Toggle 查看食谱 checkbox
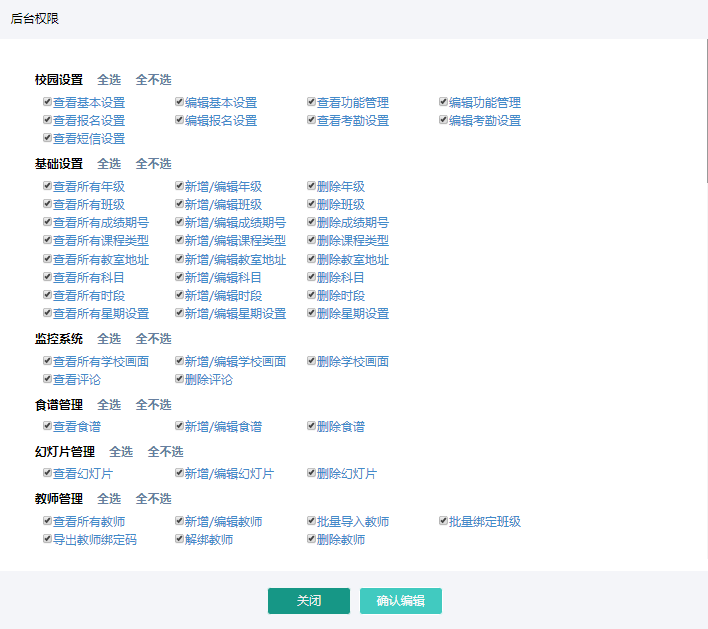This screenshot has height=629, width=708. click(x=47, y=426)
